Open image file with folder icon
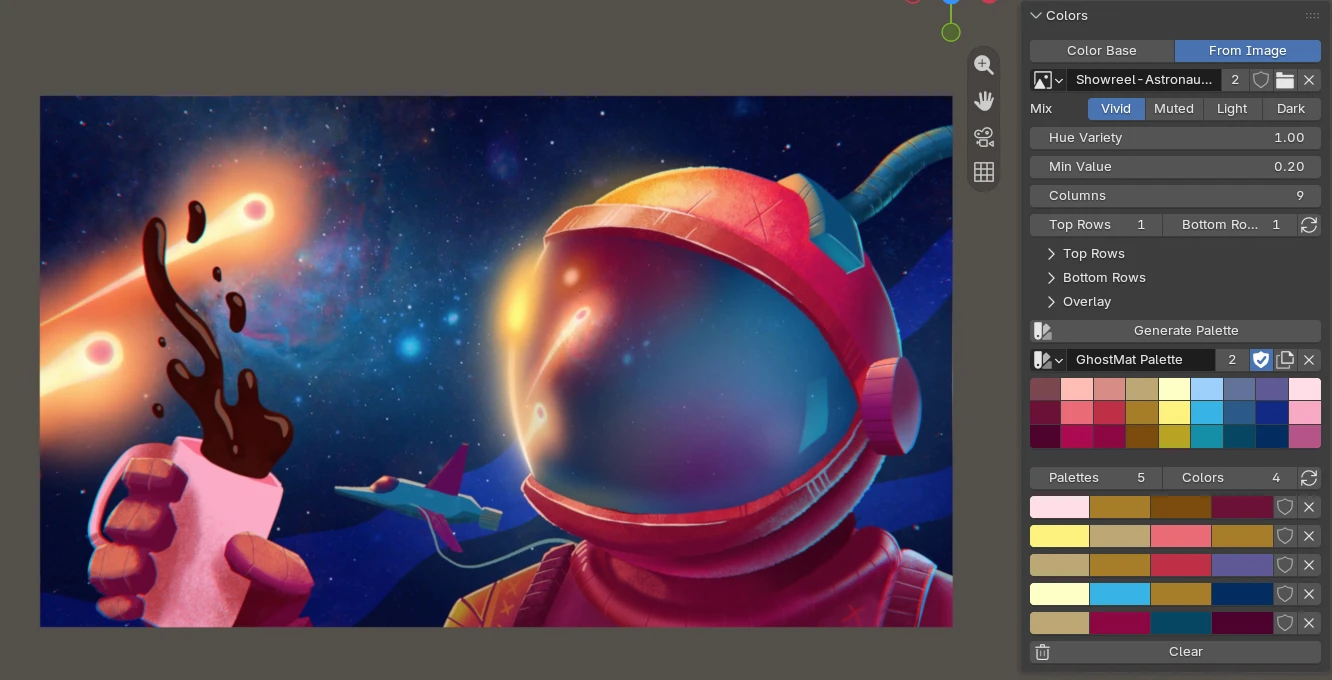The height and width of the screenshot is (680, 1332). (1285, 80)
